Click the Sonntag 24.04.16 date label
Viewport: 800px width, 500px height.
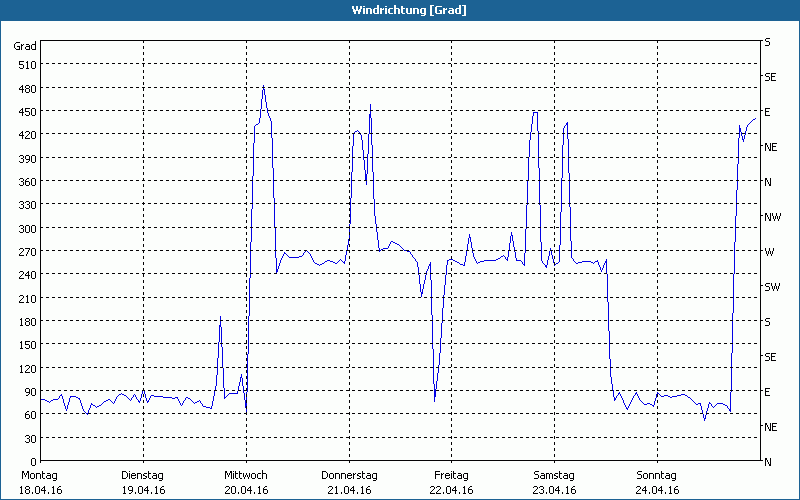point(656,482)
